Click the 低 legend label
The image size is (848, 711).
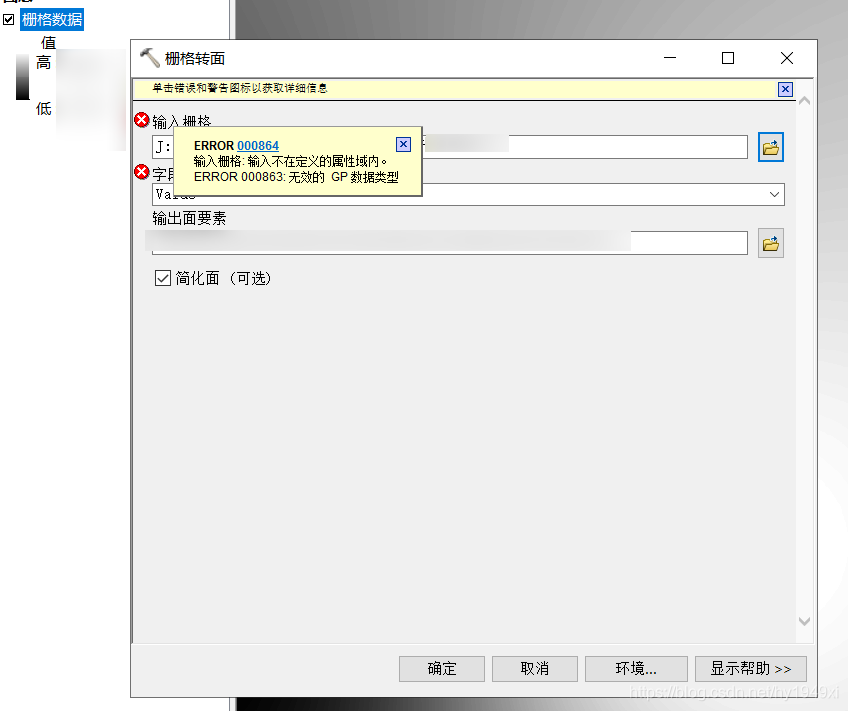[44, 109]
